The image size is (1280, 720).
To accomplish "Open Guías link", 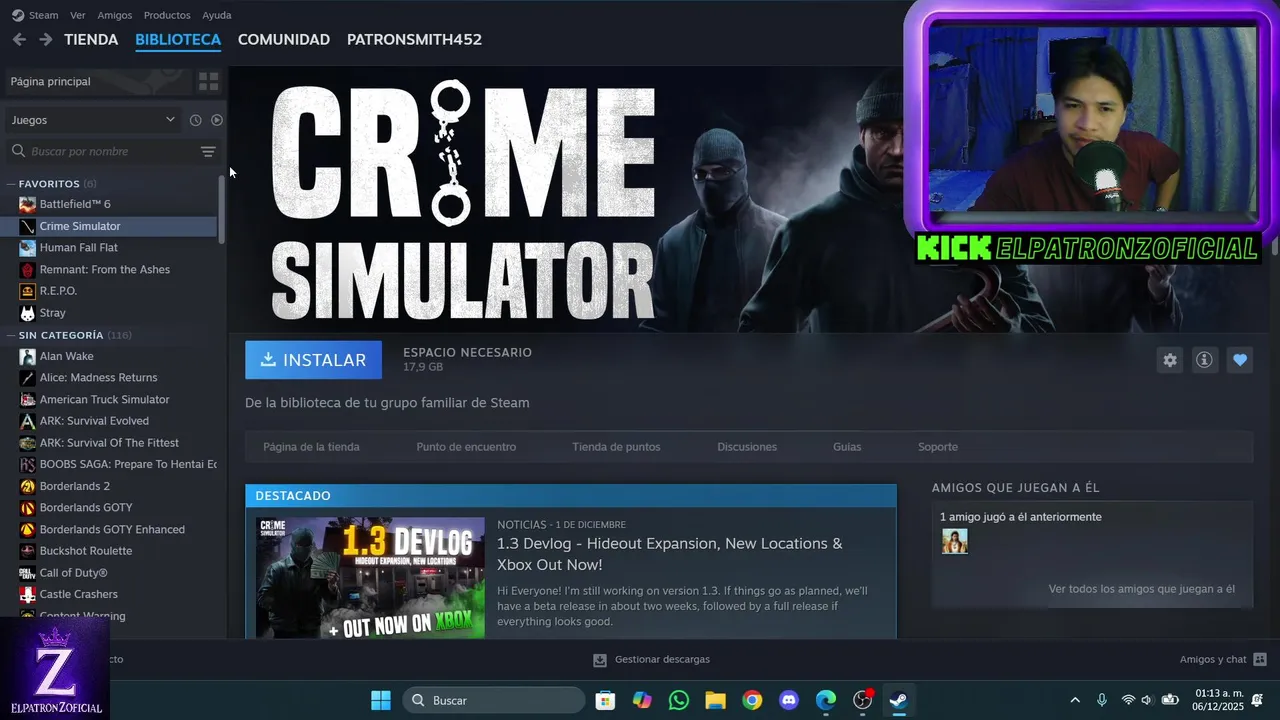I will pyautogui.click(x=847, y=447).
